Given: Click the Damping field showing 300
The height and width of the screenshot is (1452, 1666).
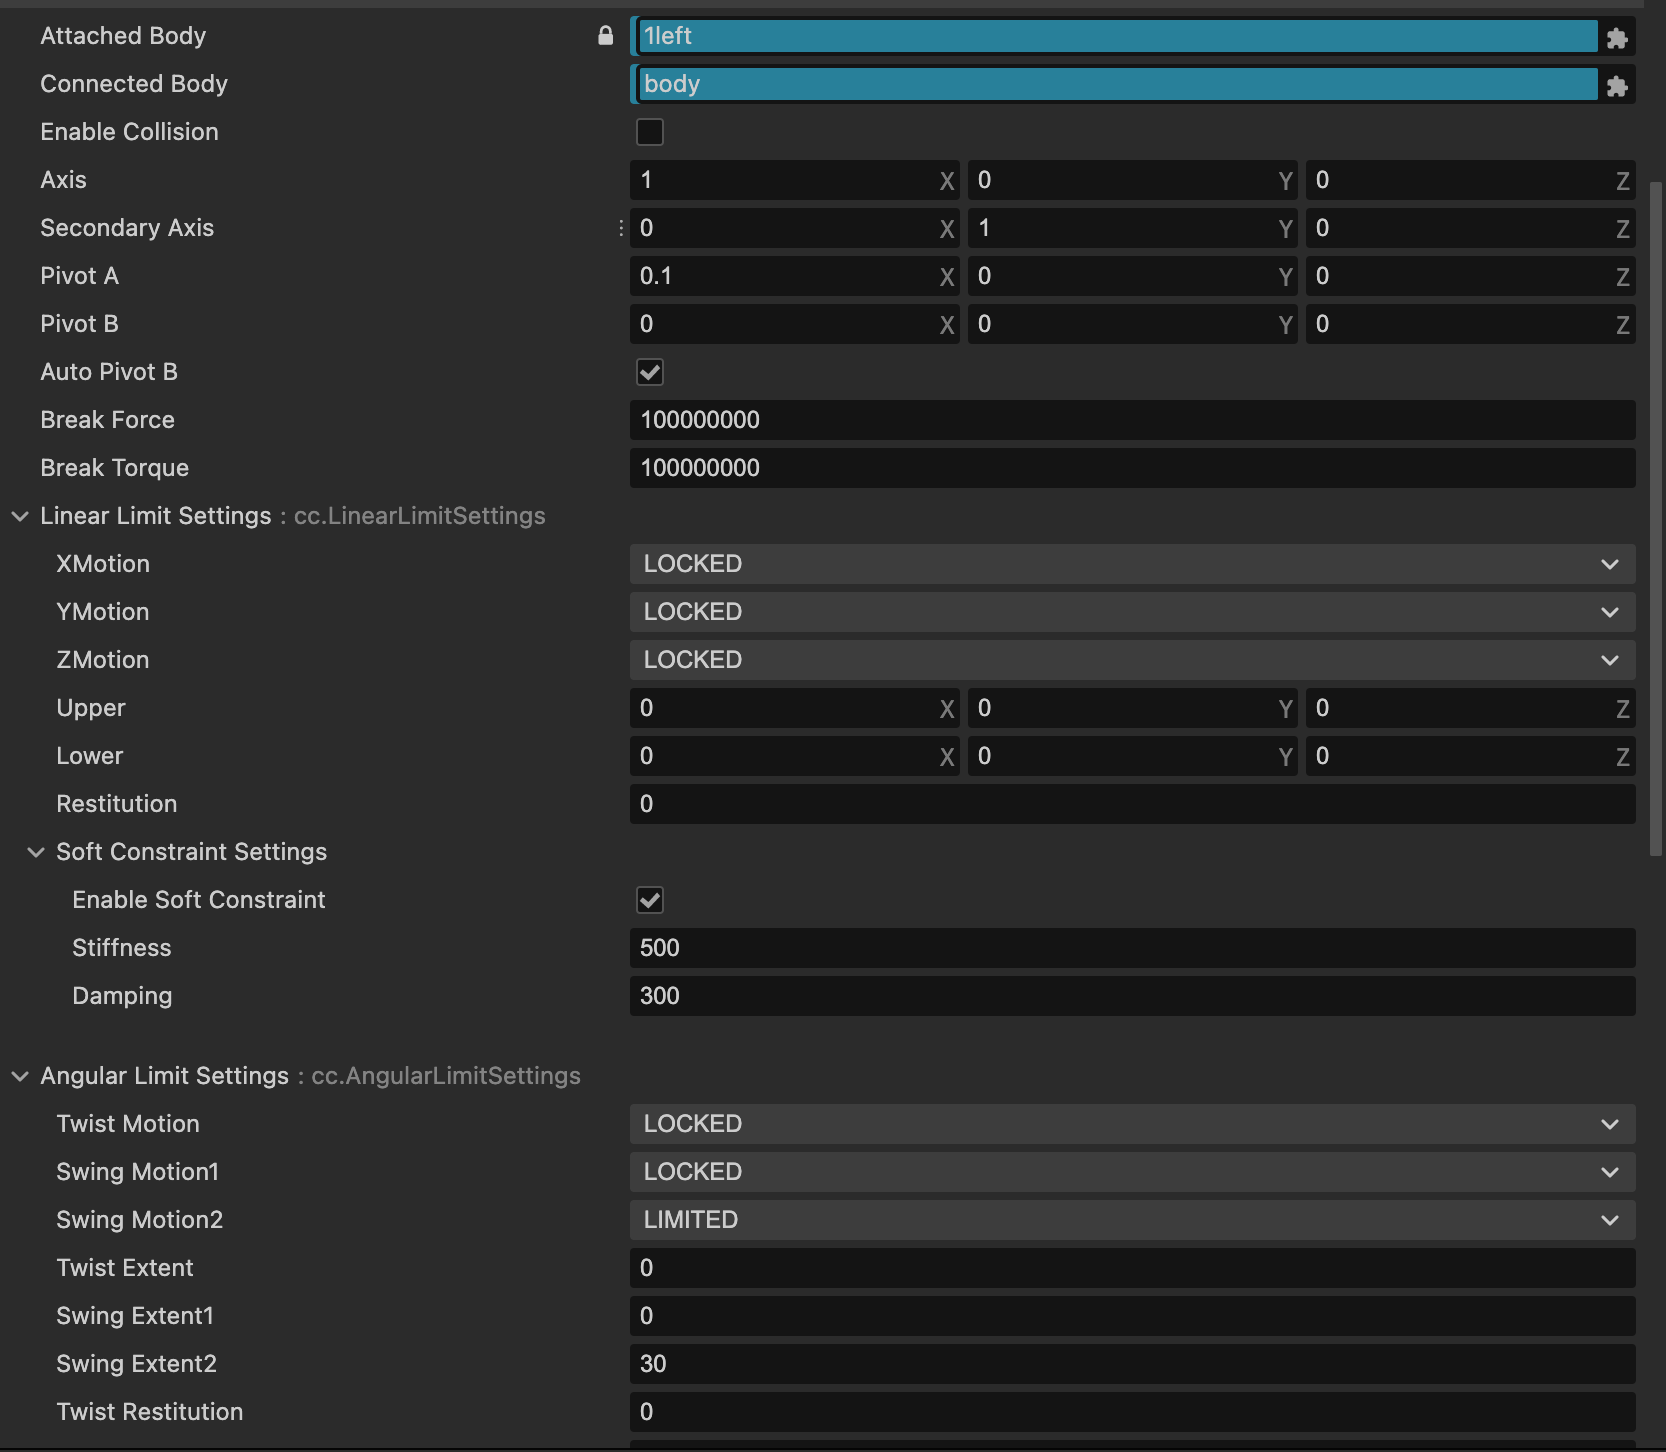Looking at the screenshot, I should [x=1133, y=996].
